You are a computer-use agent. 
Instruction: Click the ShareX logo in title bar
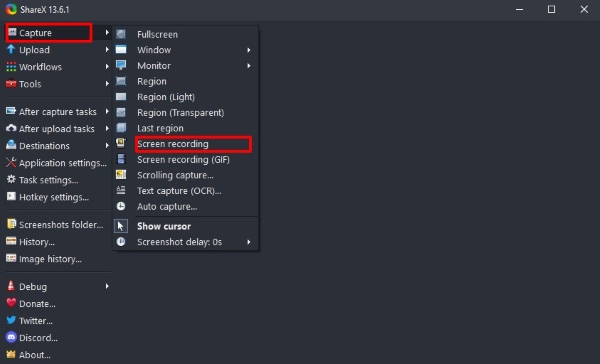pos(11,9)
